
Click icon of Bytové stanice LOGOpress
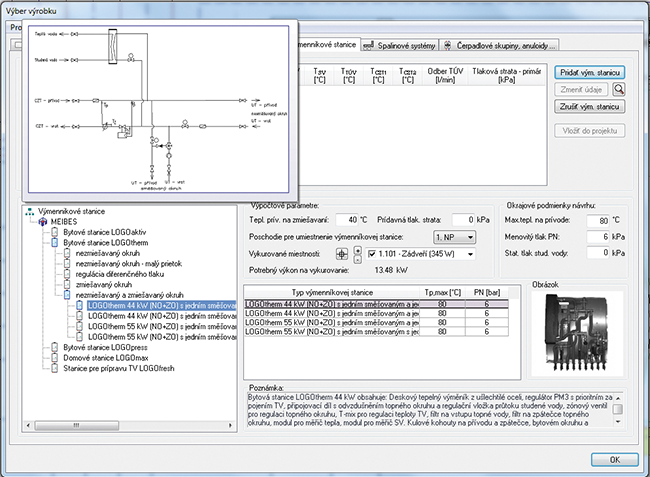(54, 347)
